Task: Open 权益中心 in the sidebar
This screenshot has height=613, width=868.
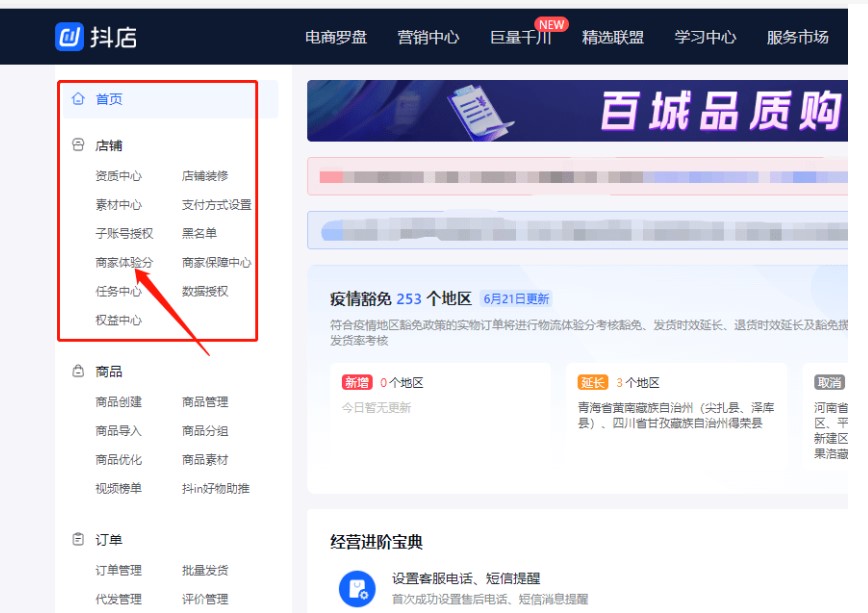Action: [x=118, y=320]
